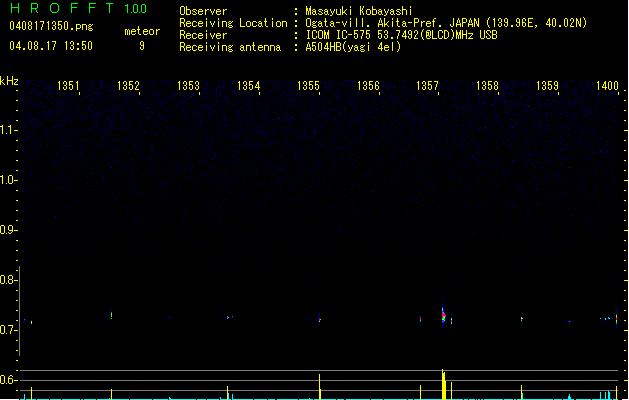Click the 1351 time marker
Viewport: 629px width, 400px height.
(68, 85)
